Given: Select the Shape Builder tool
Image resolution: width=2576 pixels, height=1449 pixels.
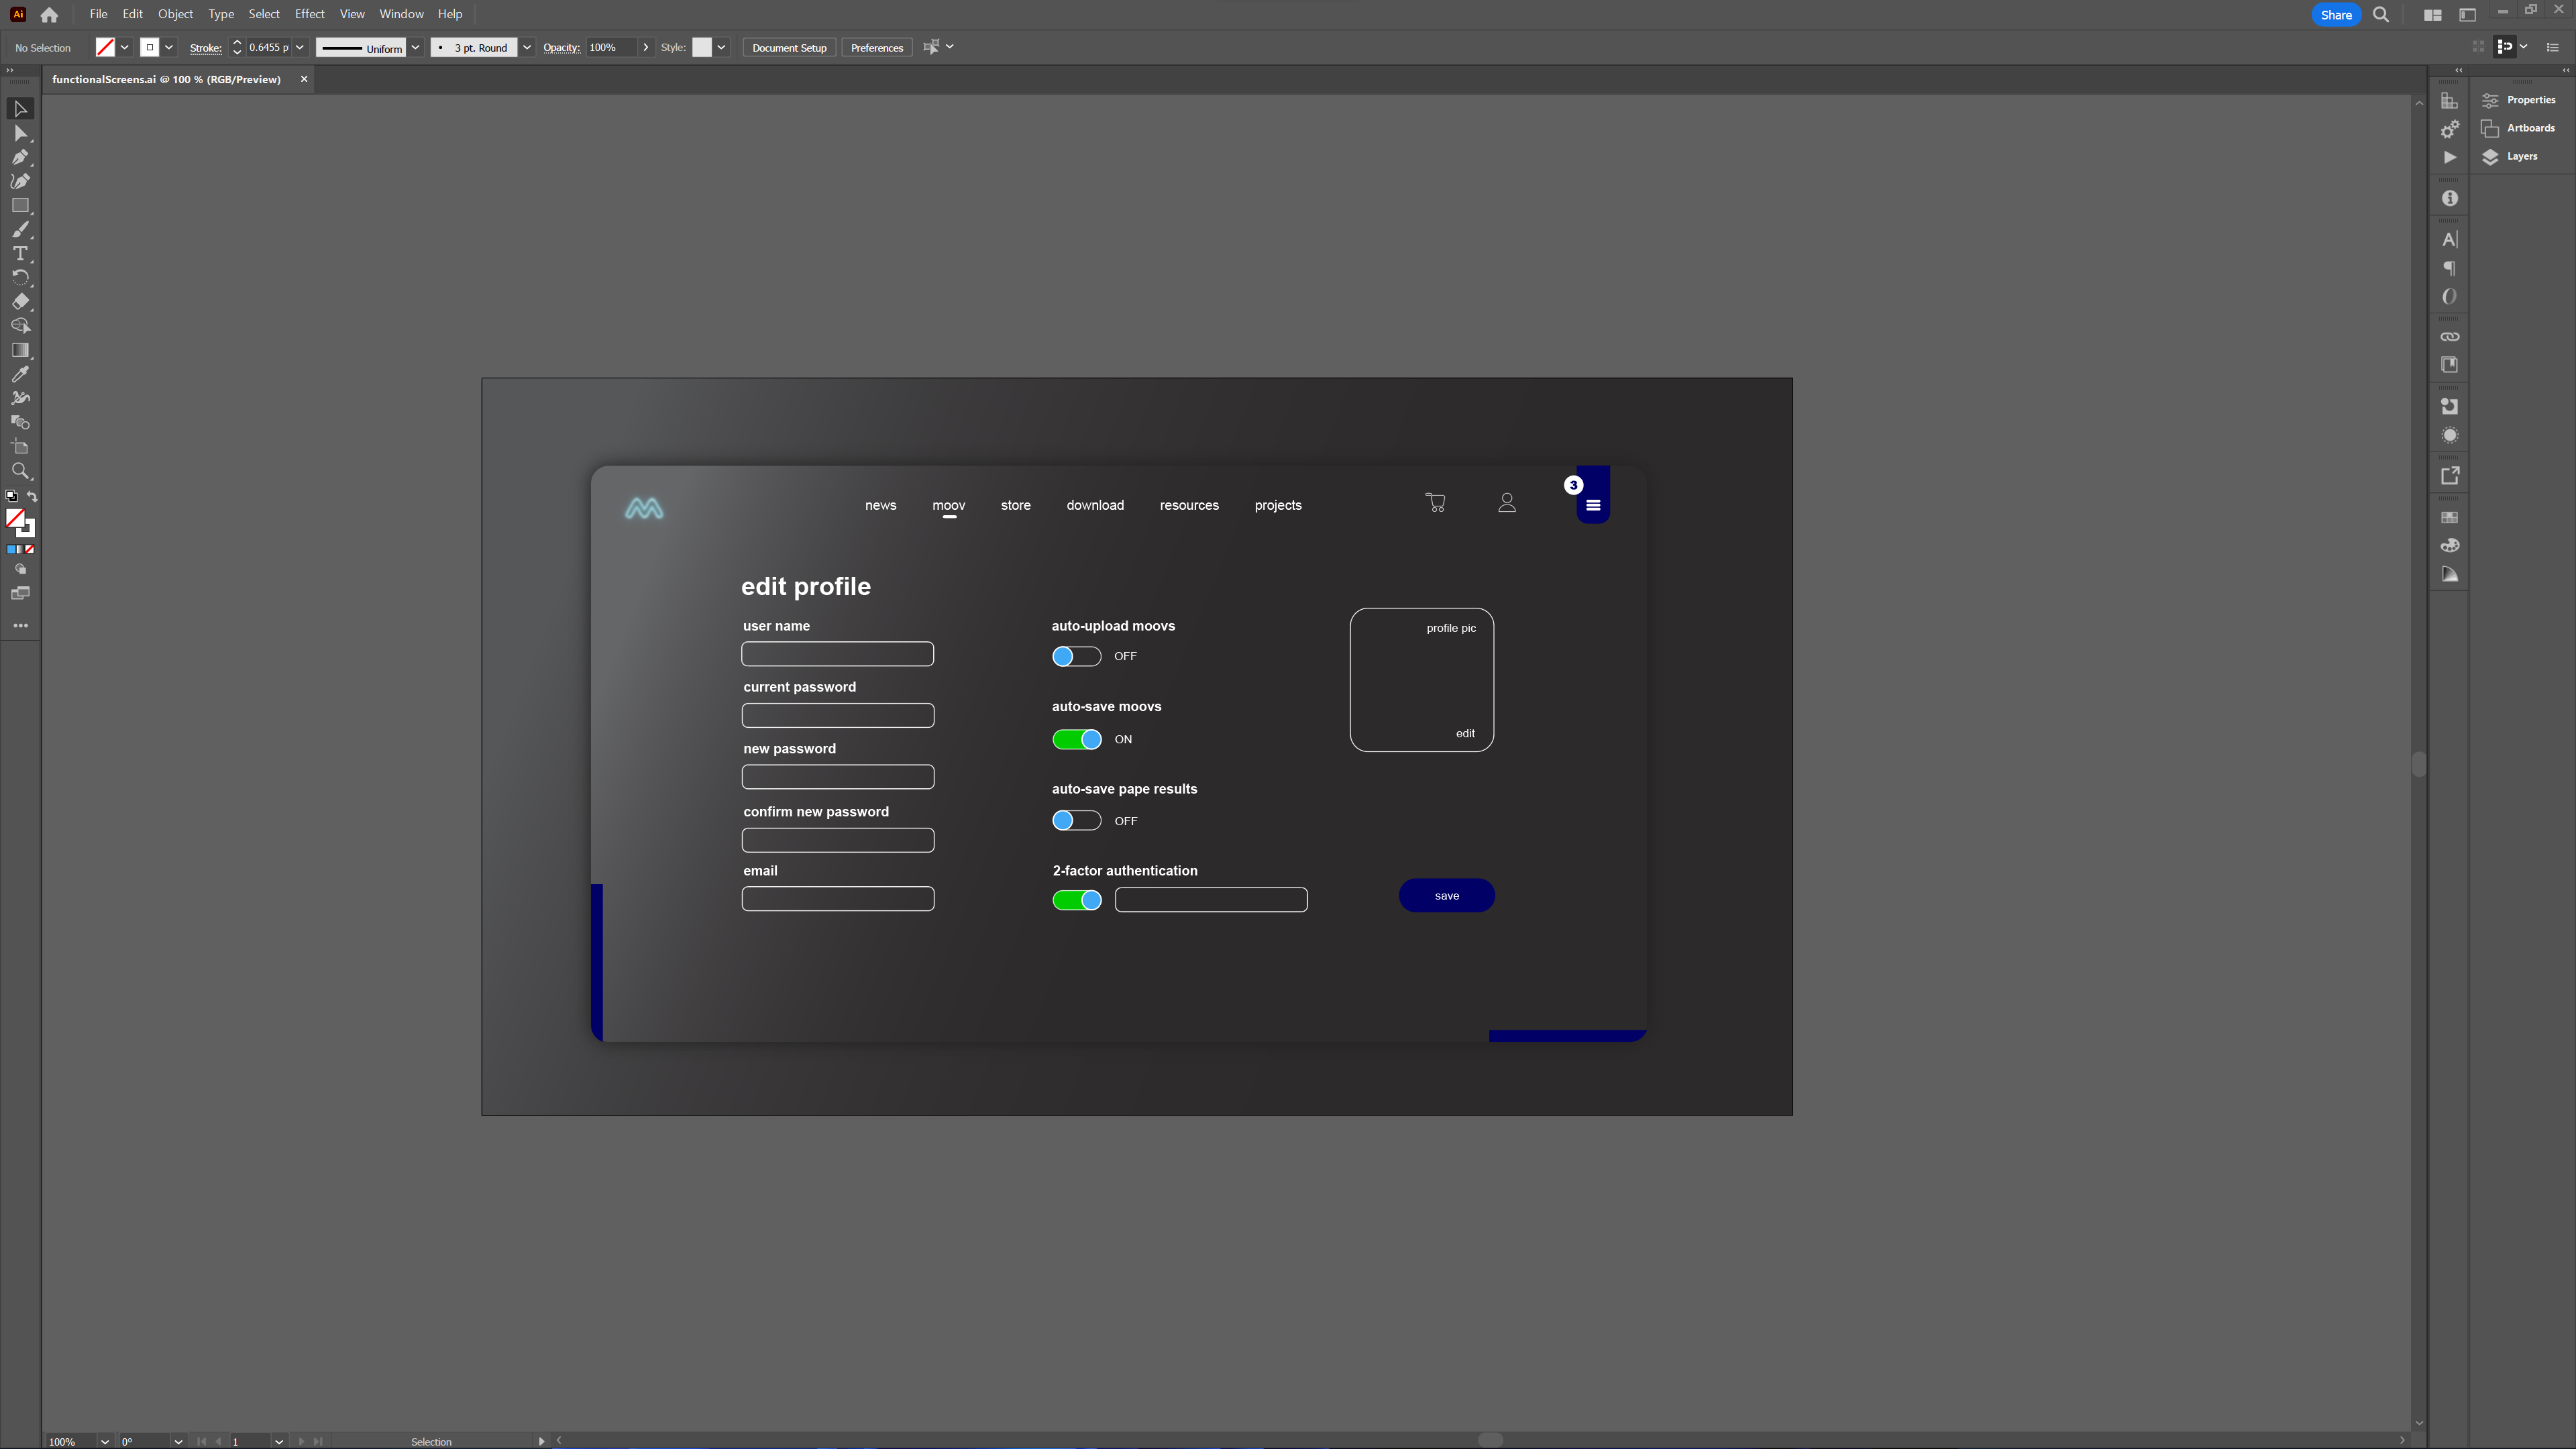Looking at the screenshot, I should click(x=20, y=326).
